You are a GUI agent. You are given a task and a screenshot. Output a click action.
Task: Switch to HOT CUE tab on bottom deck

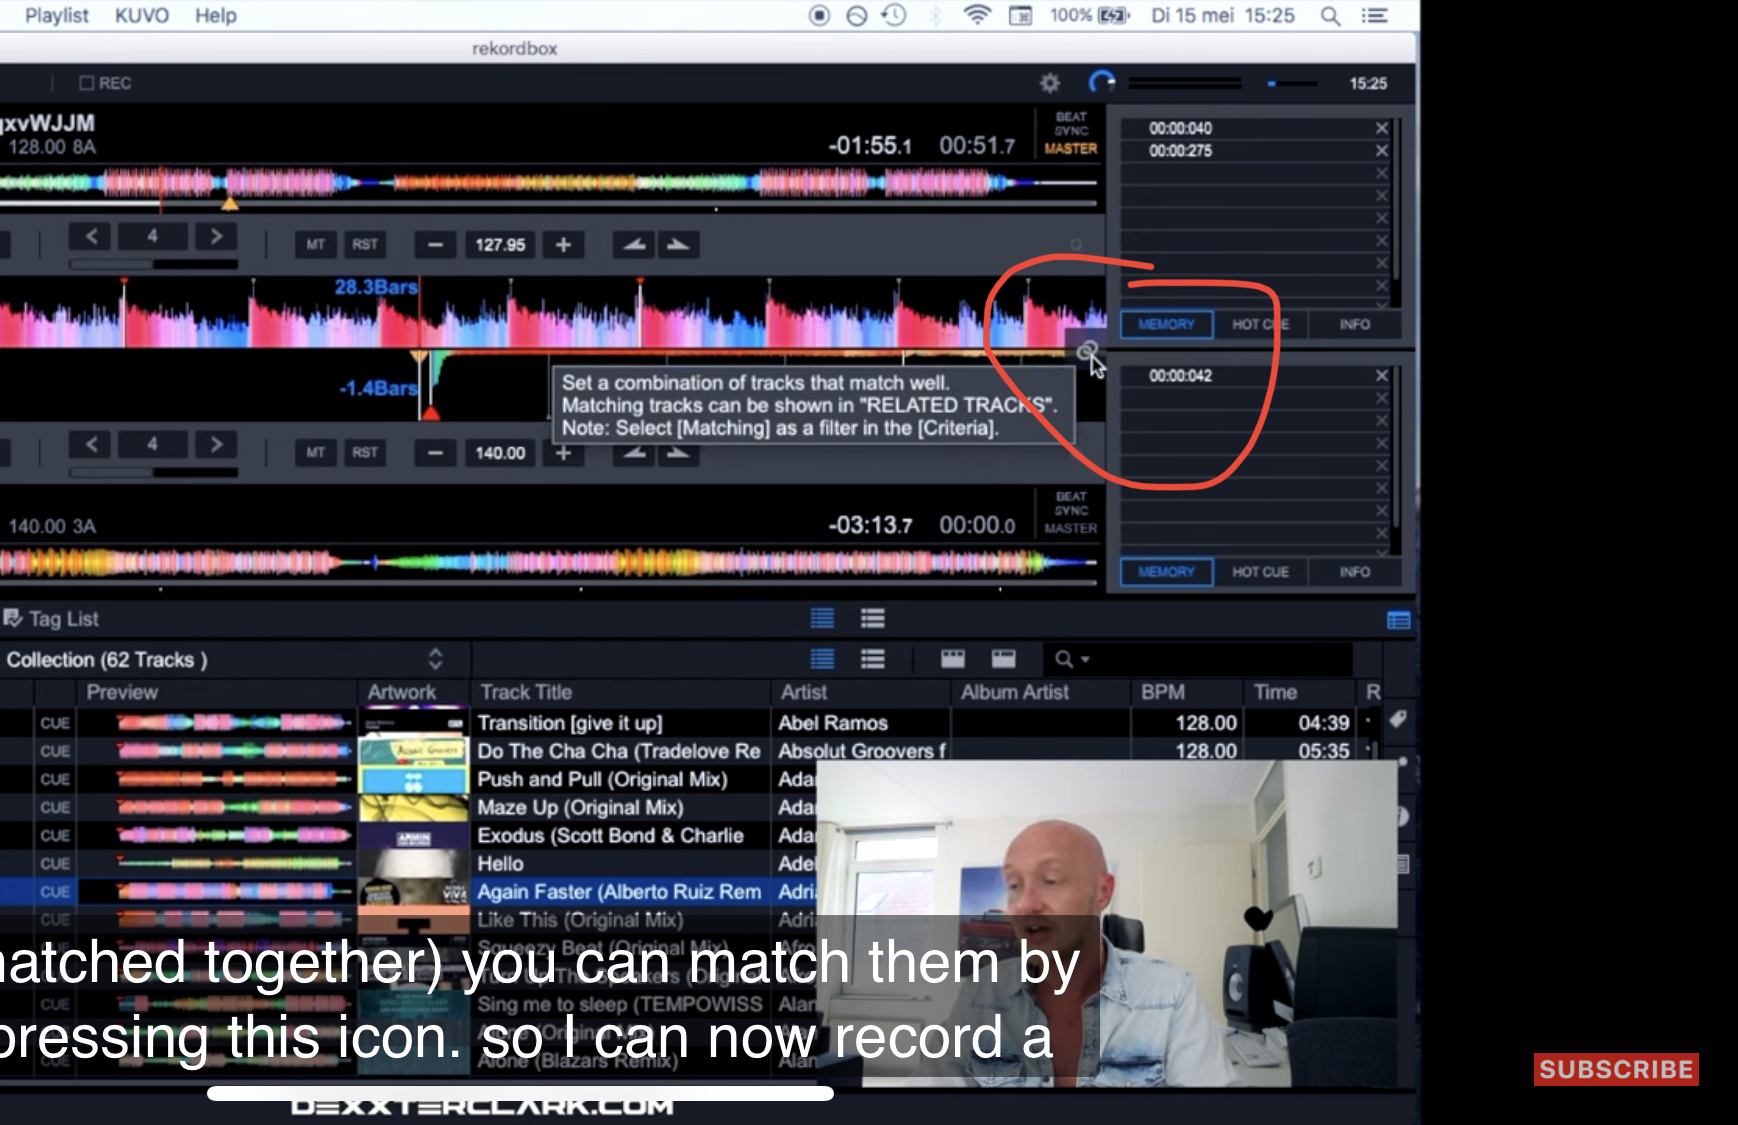pos(1260,572)
